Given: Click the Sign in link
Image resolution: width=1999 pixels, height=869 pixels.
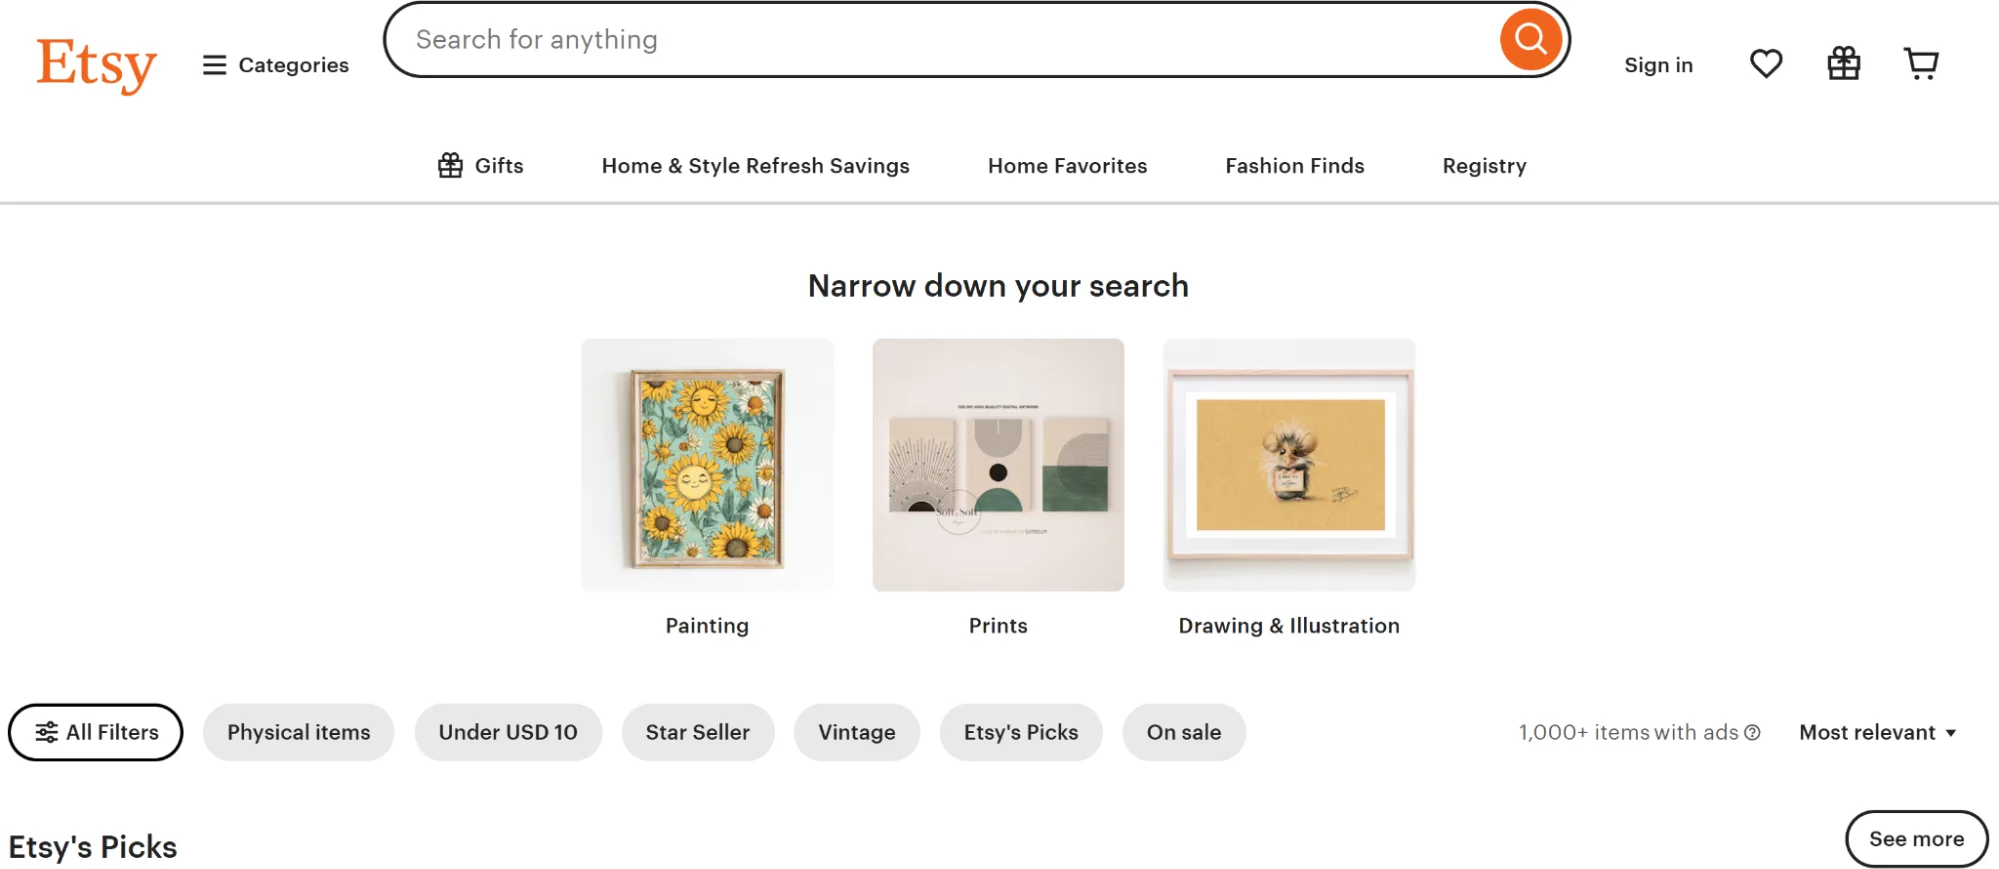Looking at the screenshot, I should coord(1658,64).
